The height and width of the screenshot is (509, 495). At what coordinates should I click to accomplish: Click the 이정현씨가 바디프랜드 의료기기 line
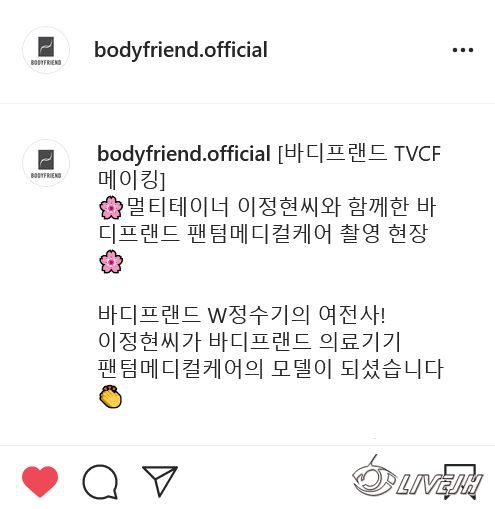pyautogui.click(x=249, y=342)
